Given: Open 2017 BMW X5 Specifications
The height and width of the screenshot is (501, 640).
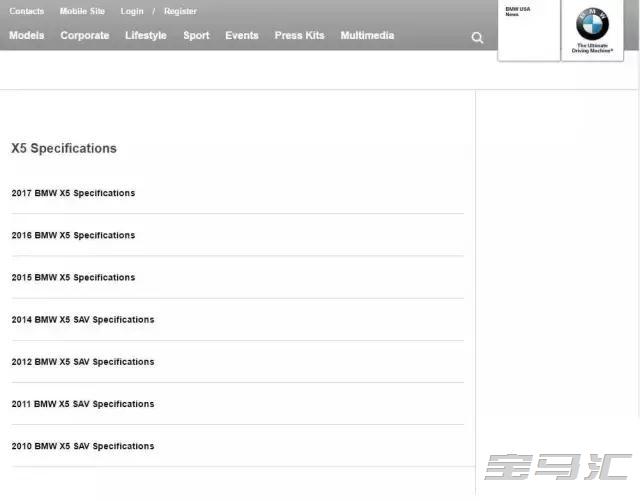Looking at the screenshot, I should (73, 193).
